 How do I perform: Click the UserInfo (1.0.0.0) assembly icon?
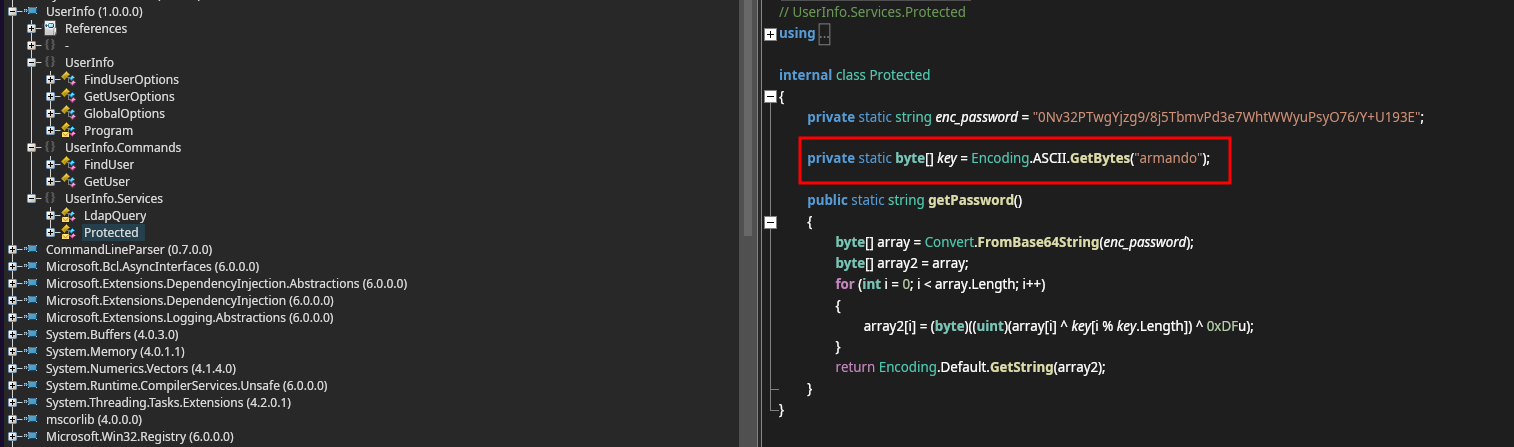point(31,11)
